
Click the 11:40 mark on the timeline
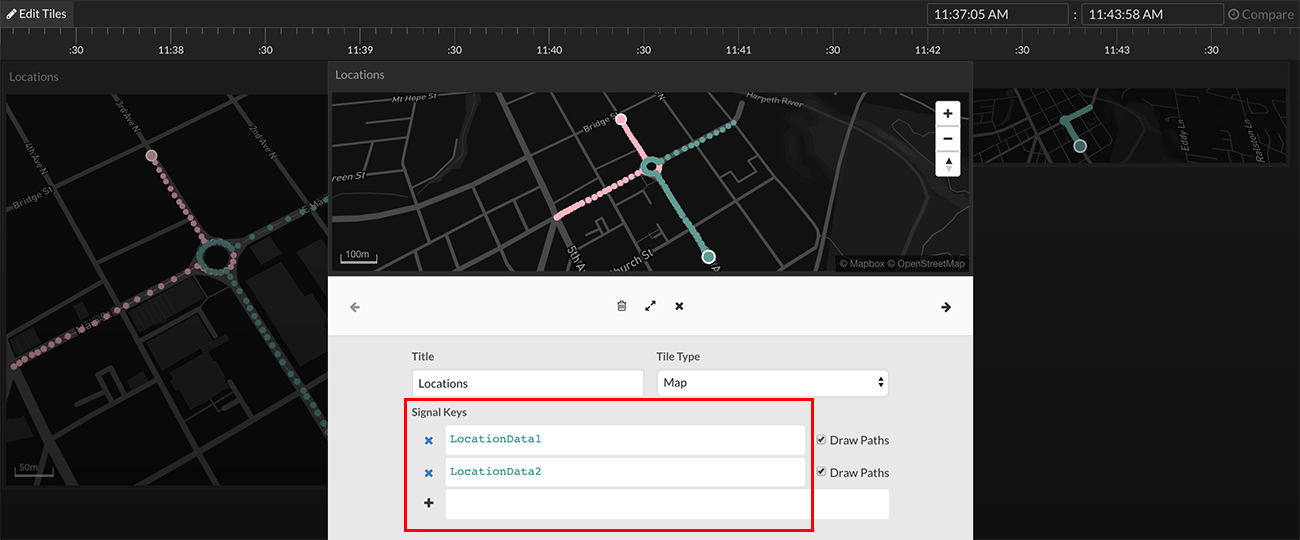pyautogui.click(x=549, y=50)
